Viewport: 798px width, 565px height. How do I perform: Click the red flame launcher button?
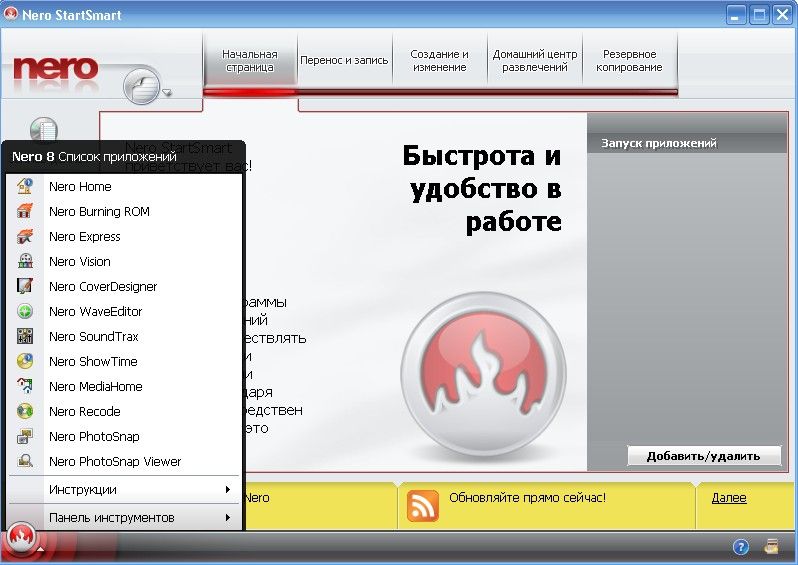[21, 537]
